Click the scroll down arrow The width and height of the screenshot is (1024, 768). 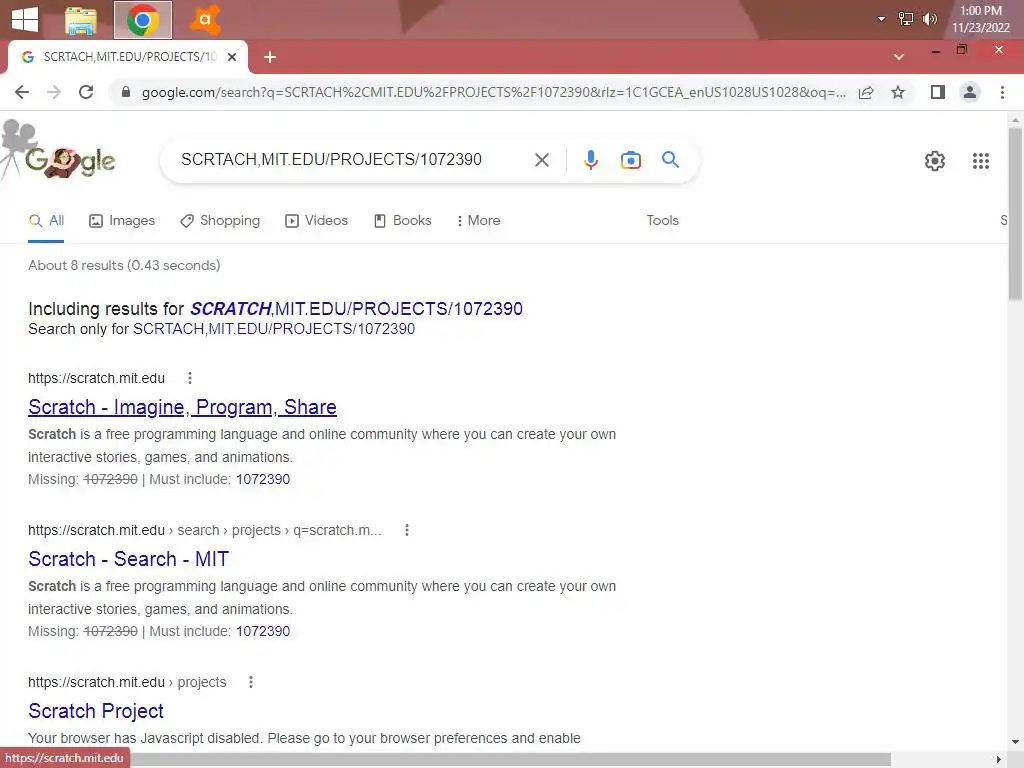(1015, 742)
